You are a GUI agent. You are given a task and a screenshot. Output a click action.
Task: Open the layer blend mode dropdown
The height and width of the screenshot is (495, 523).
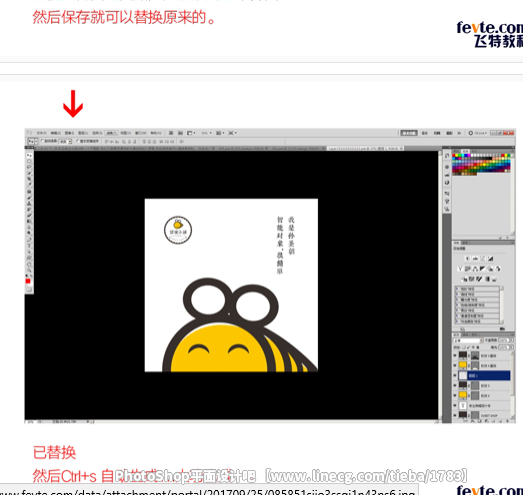[x=468, y=341]
